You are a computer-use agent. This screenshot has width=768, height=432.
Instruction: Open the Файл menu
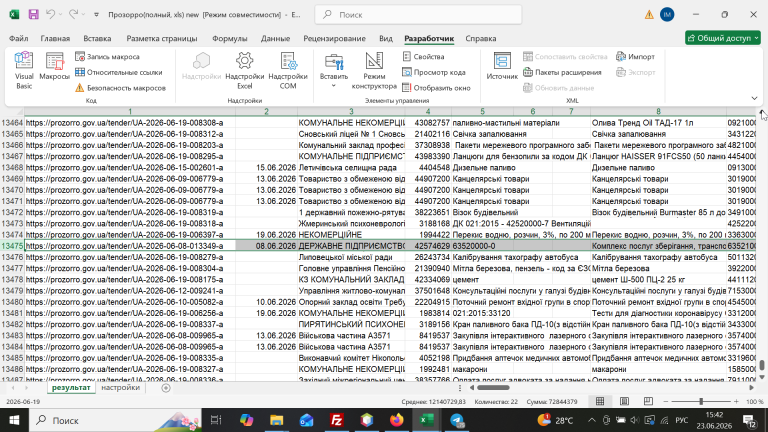[x=19, y=38]
